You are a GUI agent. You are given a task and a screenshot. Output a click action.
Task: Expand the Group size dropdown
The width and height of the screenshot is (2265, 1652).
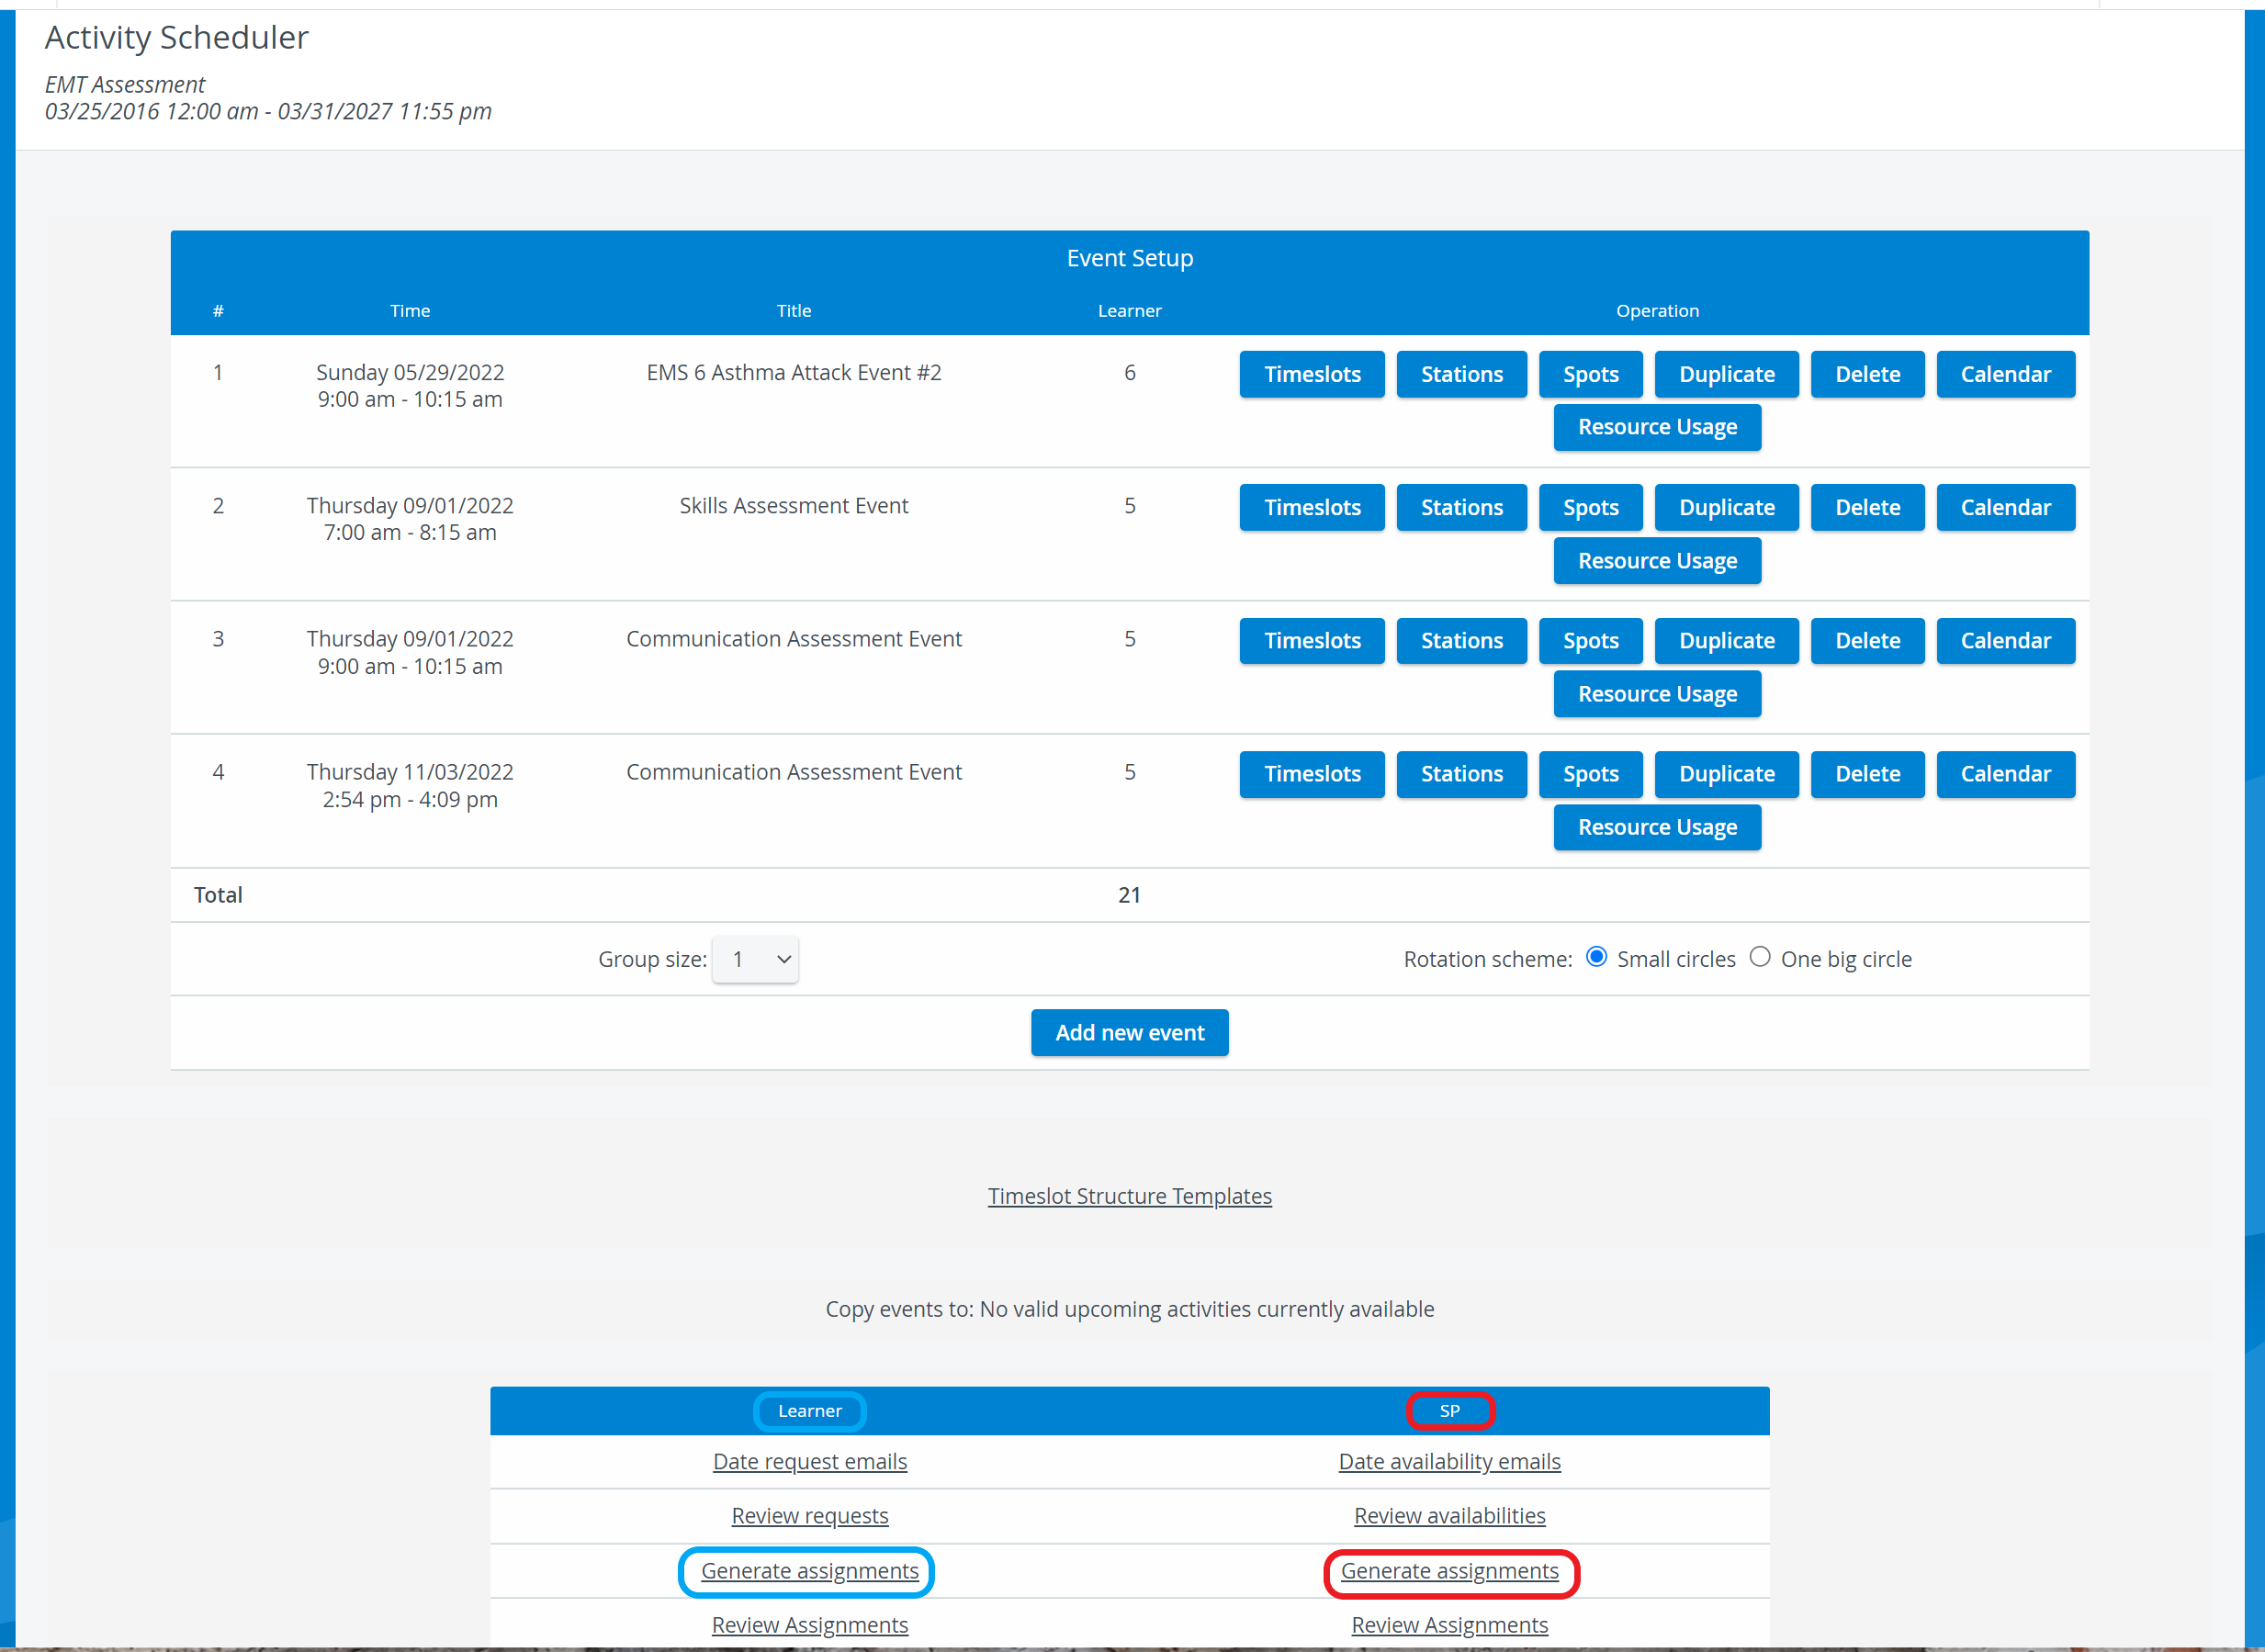coord(755,959)
